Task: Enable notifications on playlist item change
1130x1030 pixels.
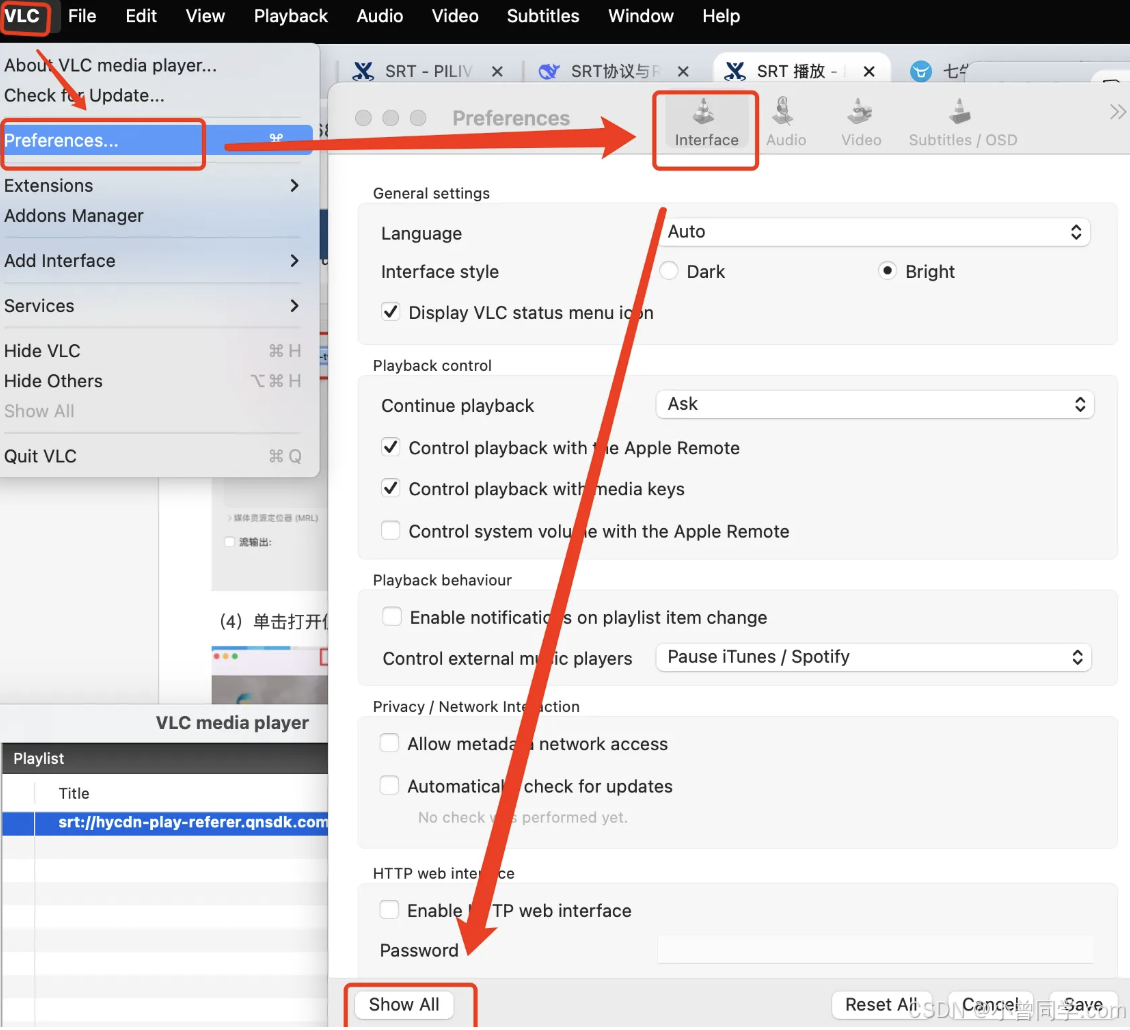Action: (392, 617)
